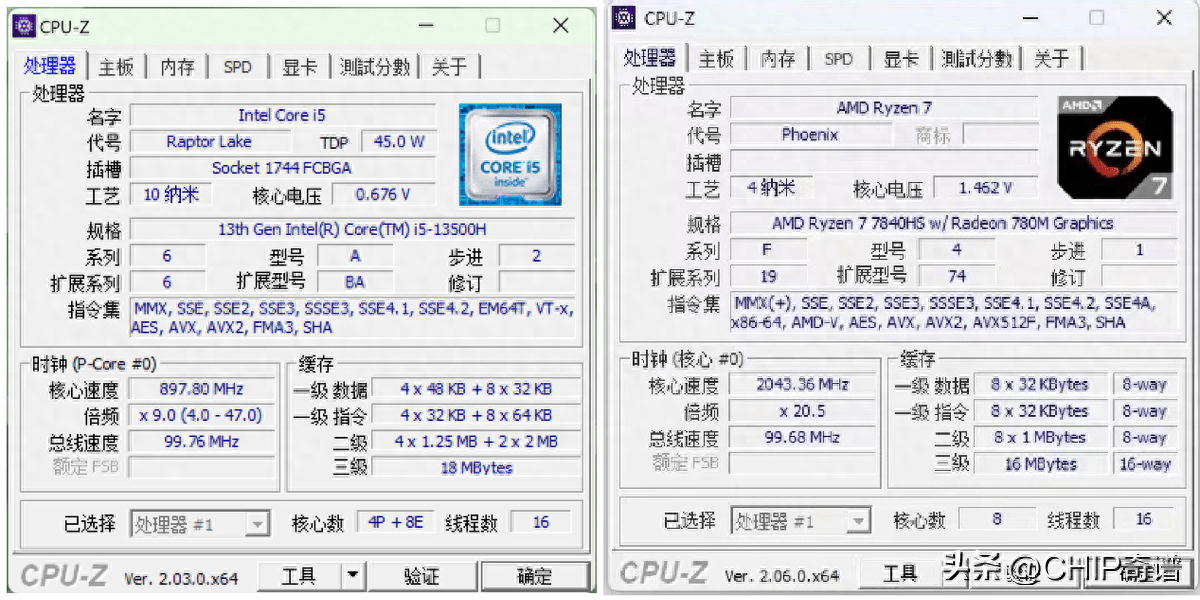
Task: Open 内存 tab in right AMD window
Action: coord(778,59)
